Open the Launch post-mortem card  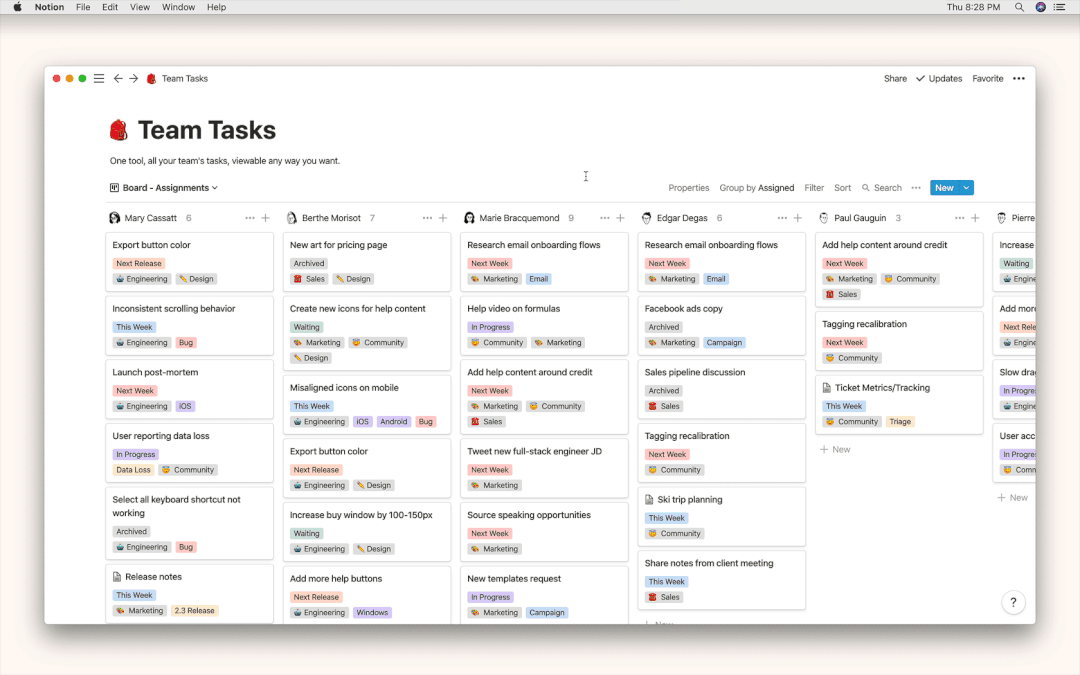(156, 372)
